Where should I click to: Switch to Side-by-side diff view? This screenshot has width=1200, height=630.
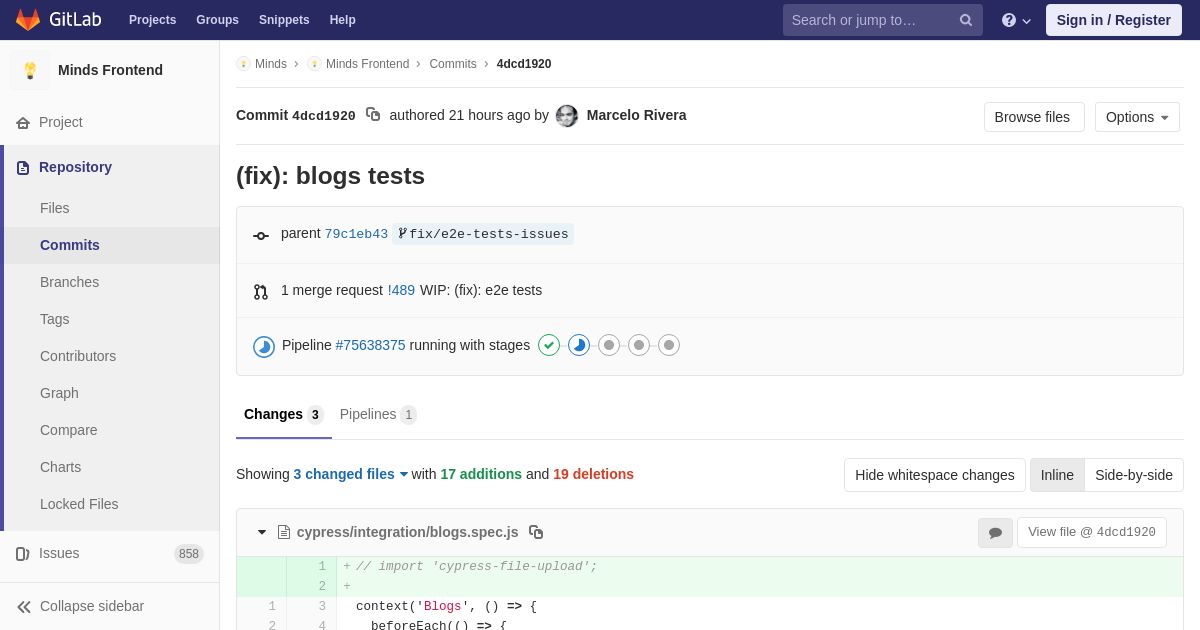pyautogui.click(x=1133, y=475)
